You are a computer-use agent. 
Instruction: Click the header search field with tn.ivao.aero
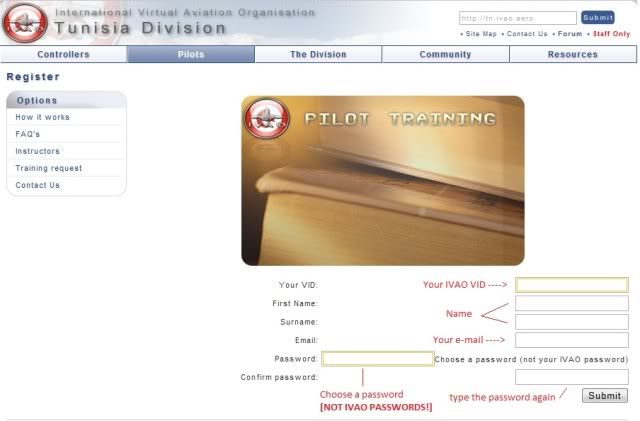coord(518,18)
